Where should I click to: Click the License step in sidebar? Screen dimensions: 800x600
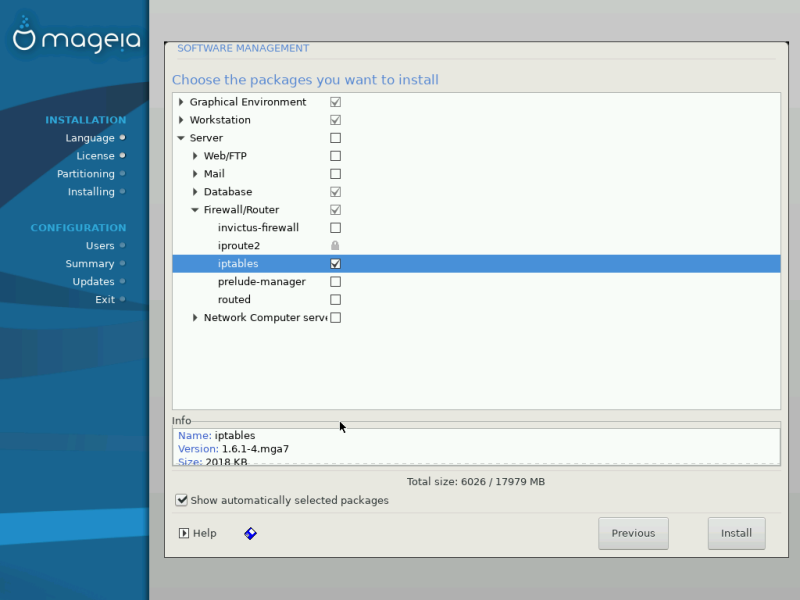[95, 156]
